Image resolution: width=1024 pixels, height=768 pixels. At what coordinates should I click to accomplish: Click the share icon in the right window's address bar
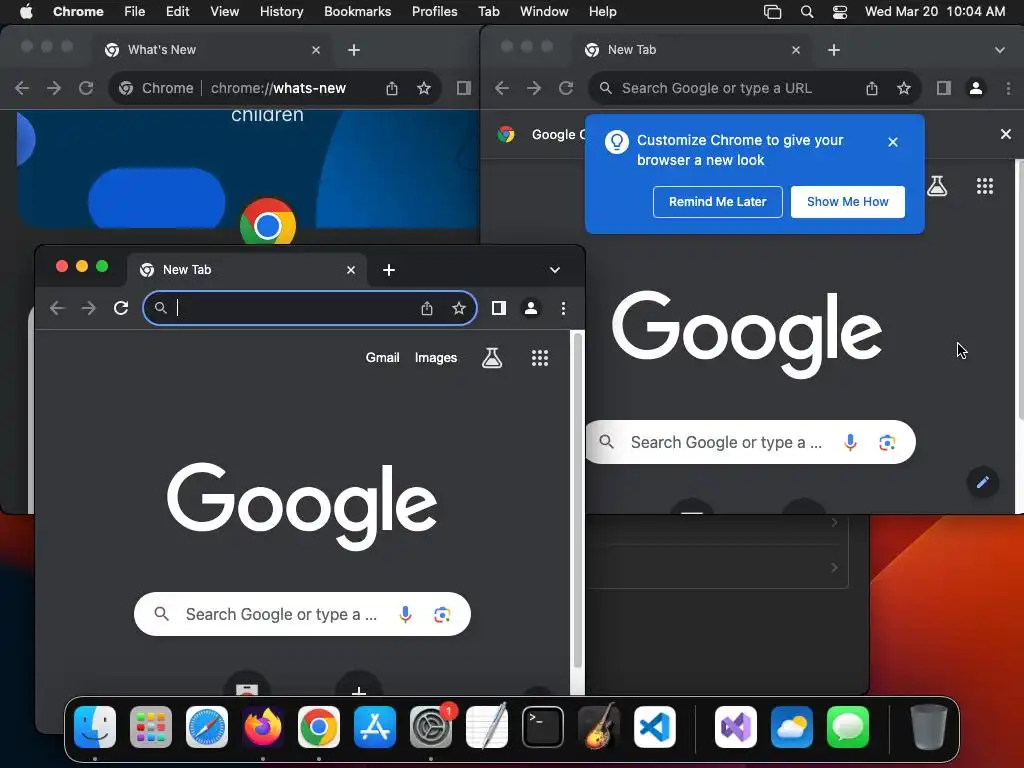(872, 88)
